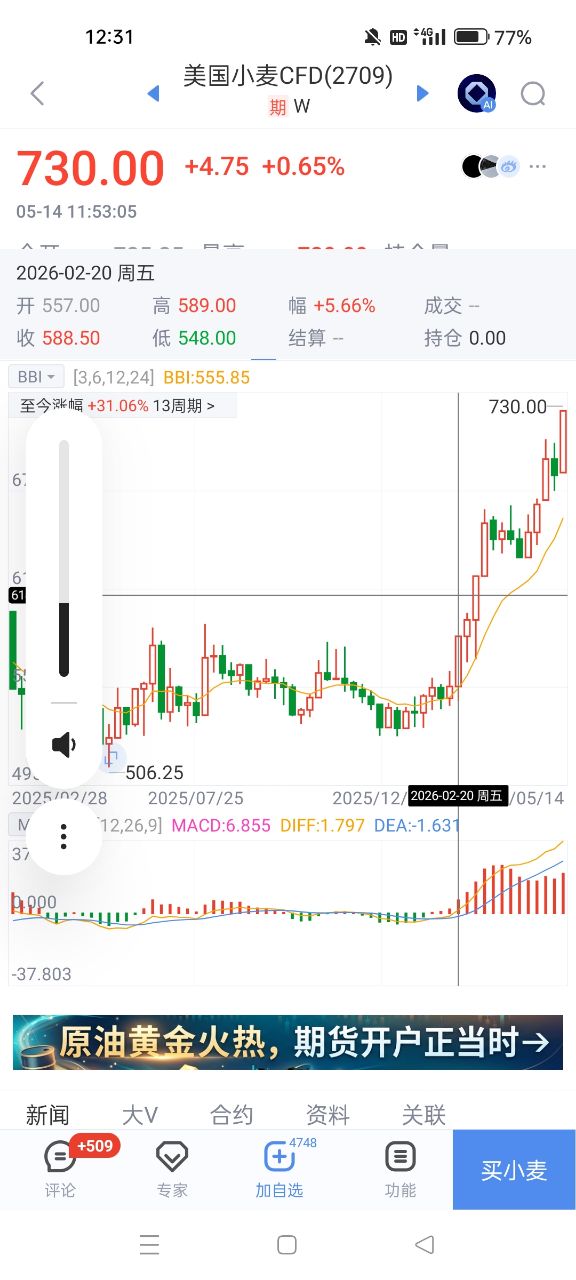Open the search magnifier icon
The image size is (576, 1280).
point(533,94)
